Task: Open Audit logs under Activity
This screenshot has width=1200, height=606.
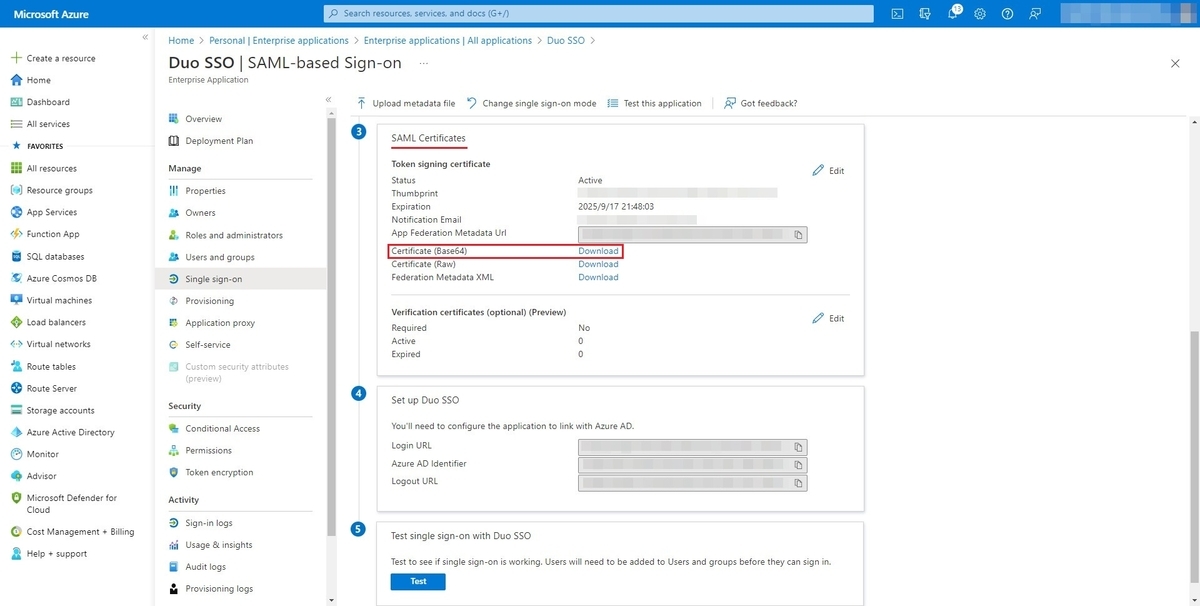Action: click(x=206, y=567)
